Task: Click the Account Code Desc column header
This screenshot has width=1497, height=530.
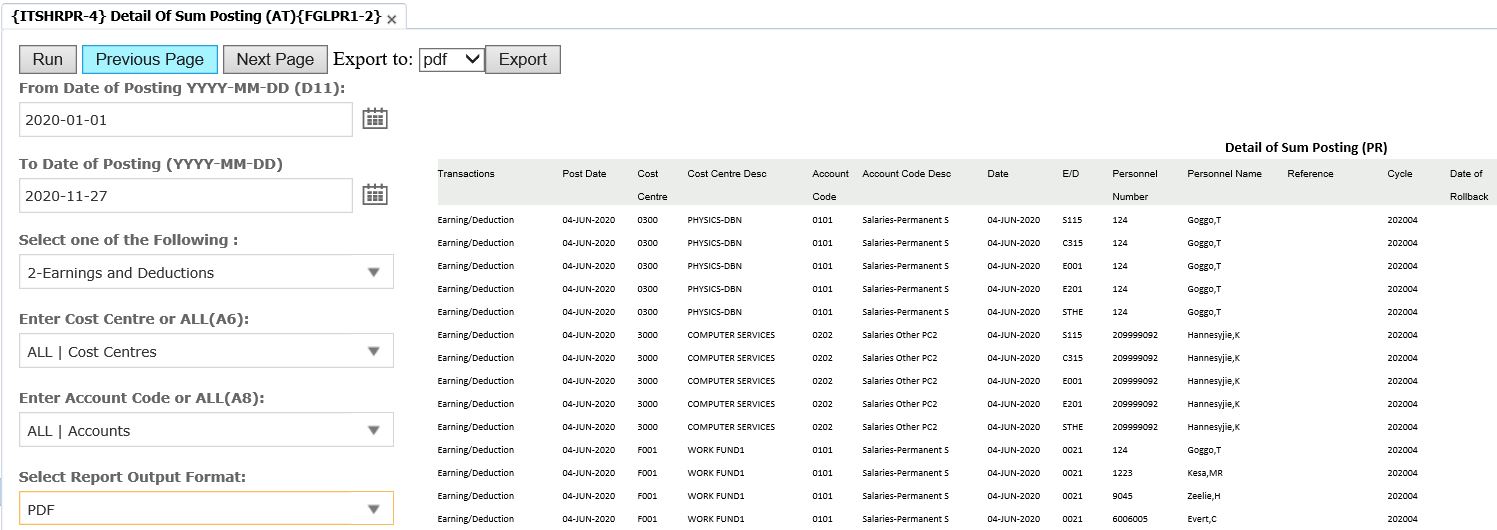Action: (906, 174)
